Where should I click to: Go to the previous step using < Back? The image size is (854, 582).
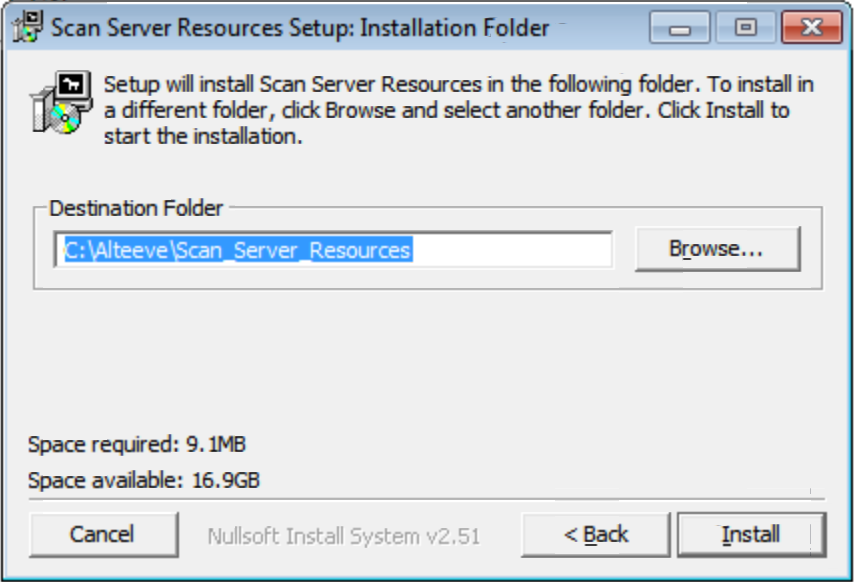[x=595, y=535]
